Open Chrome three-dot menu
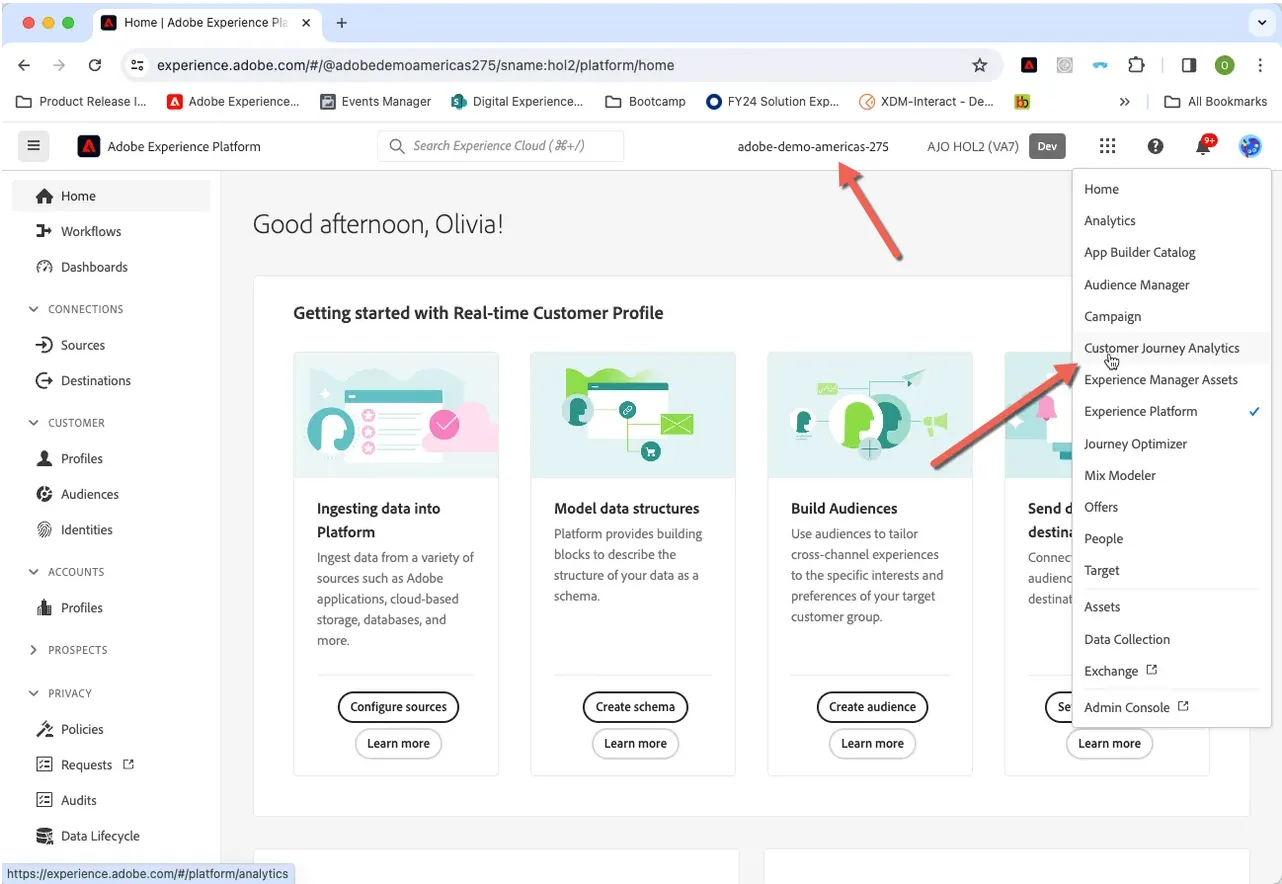Viewport: 1282px width, 884px height. pos(1259,65)
